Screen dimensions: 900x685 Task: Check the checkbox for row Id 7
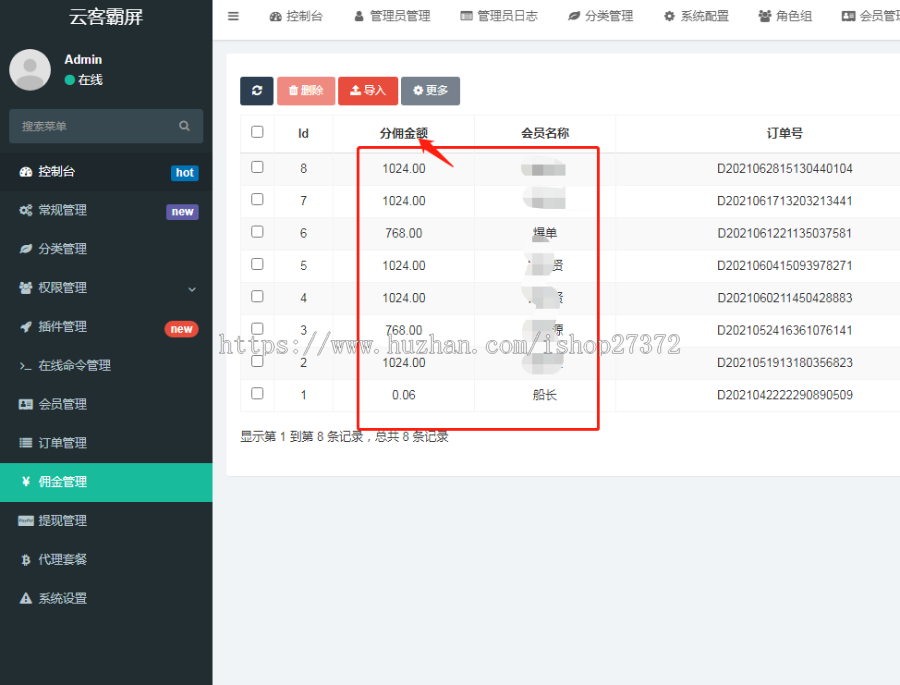(x=257, y=199)
